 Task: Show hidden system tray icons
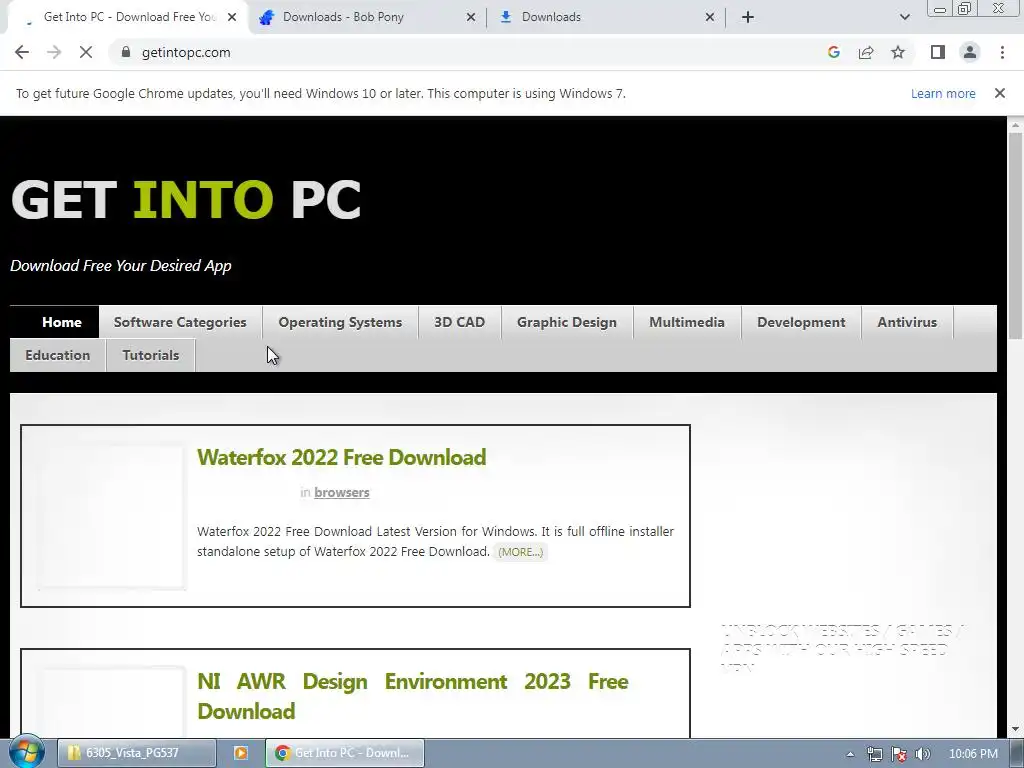pyautogui.click(x=850, y=754)
